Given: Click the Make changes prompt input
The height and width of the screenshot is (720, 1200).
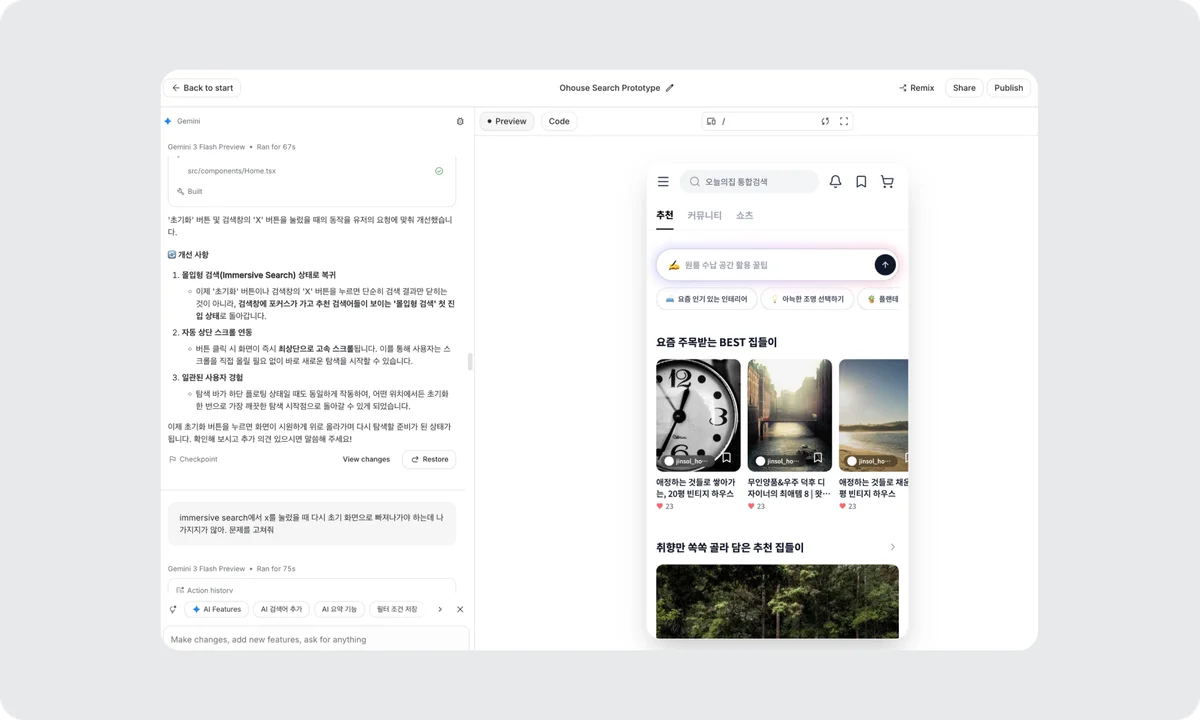Looking at the screenshot, I should tap(316, 639).
